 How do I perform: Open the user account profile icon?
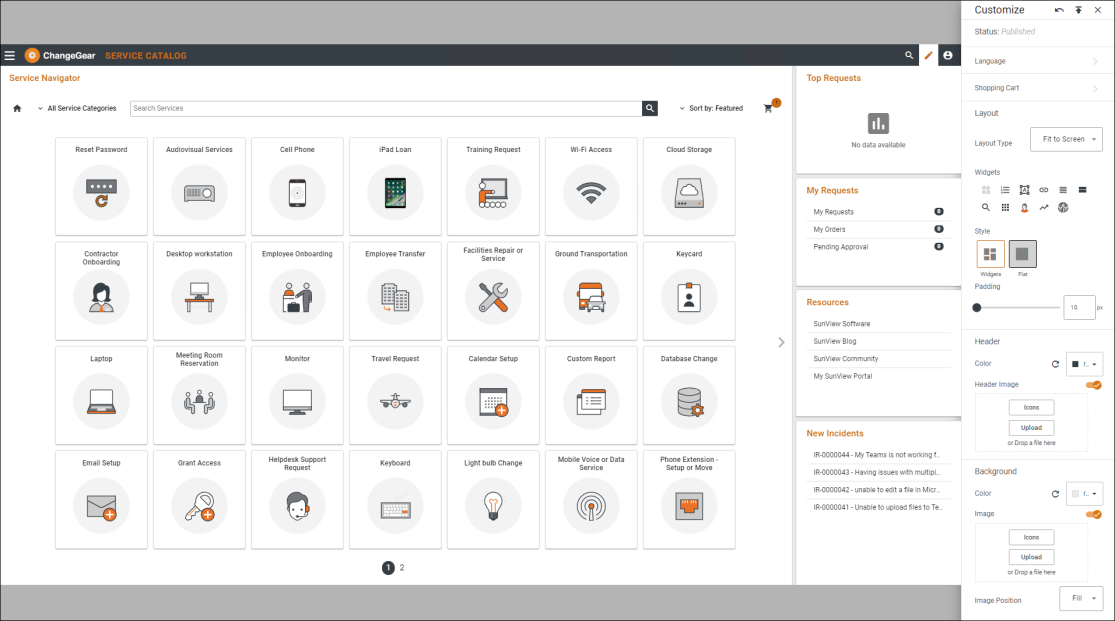pos(948,55)
